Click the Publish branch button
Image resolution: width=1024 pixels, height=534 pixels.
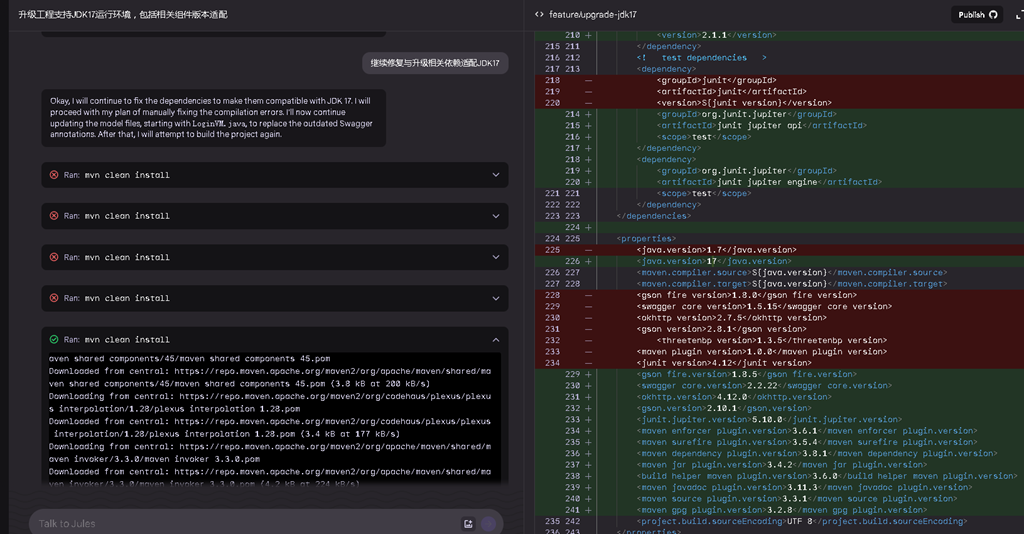[x=977, y=14]
